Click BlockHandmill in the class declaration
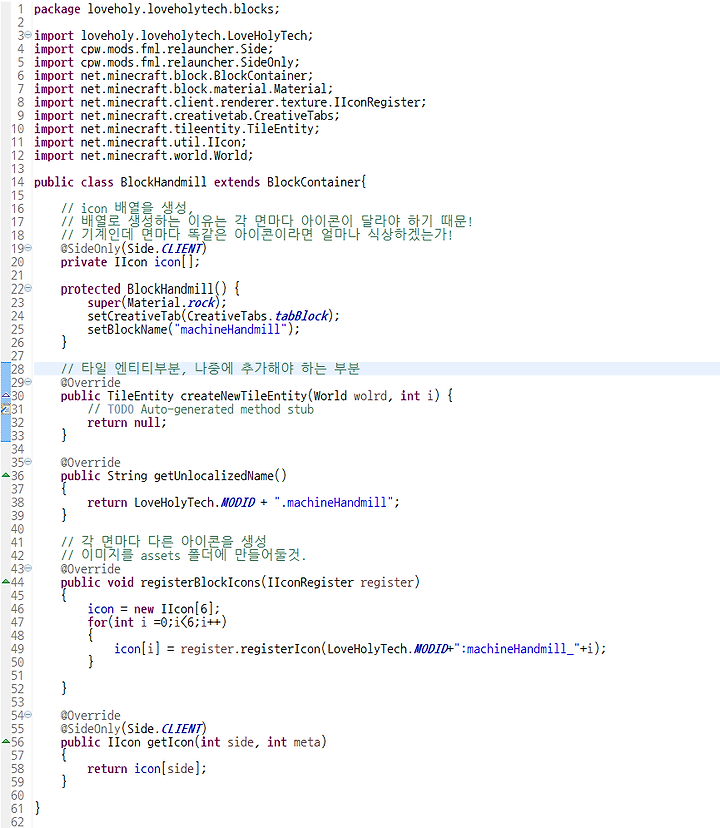 coord(163,182)
